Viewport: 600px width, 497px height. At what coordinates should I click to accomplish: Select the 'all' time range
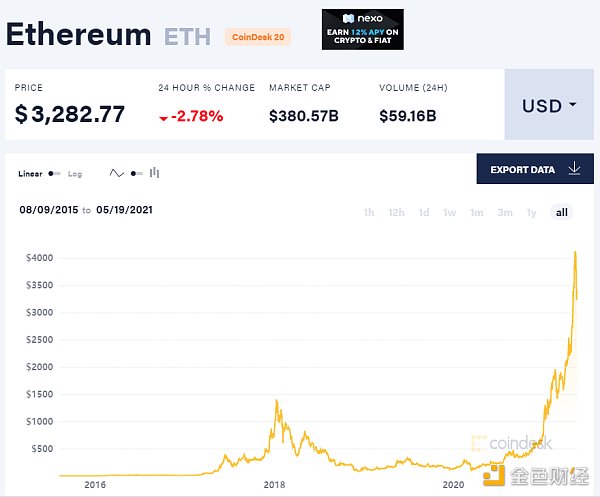pyautogui.click(x=562, y=212)
